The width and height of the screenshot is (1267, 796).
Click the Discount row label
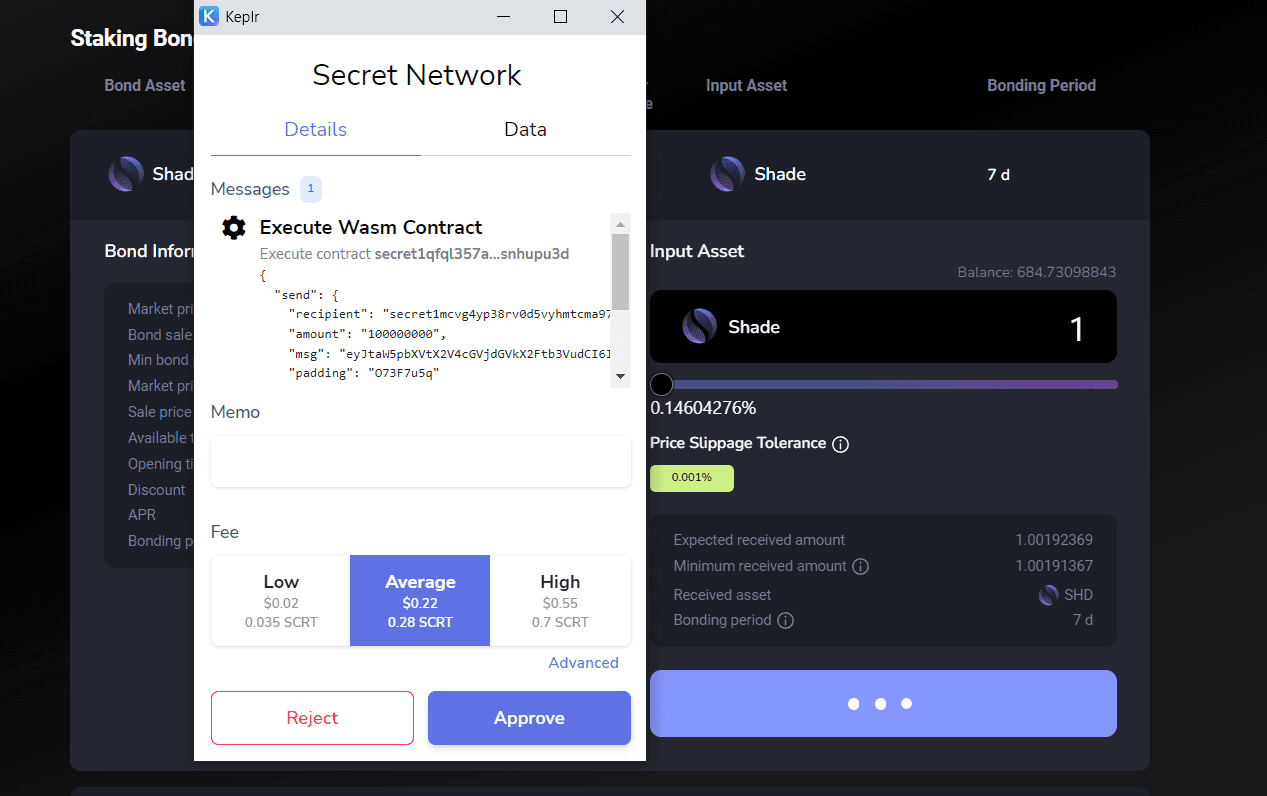coord(157,490)
